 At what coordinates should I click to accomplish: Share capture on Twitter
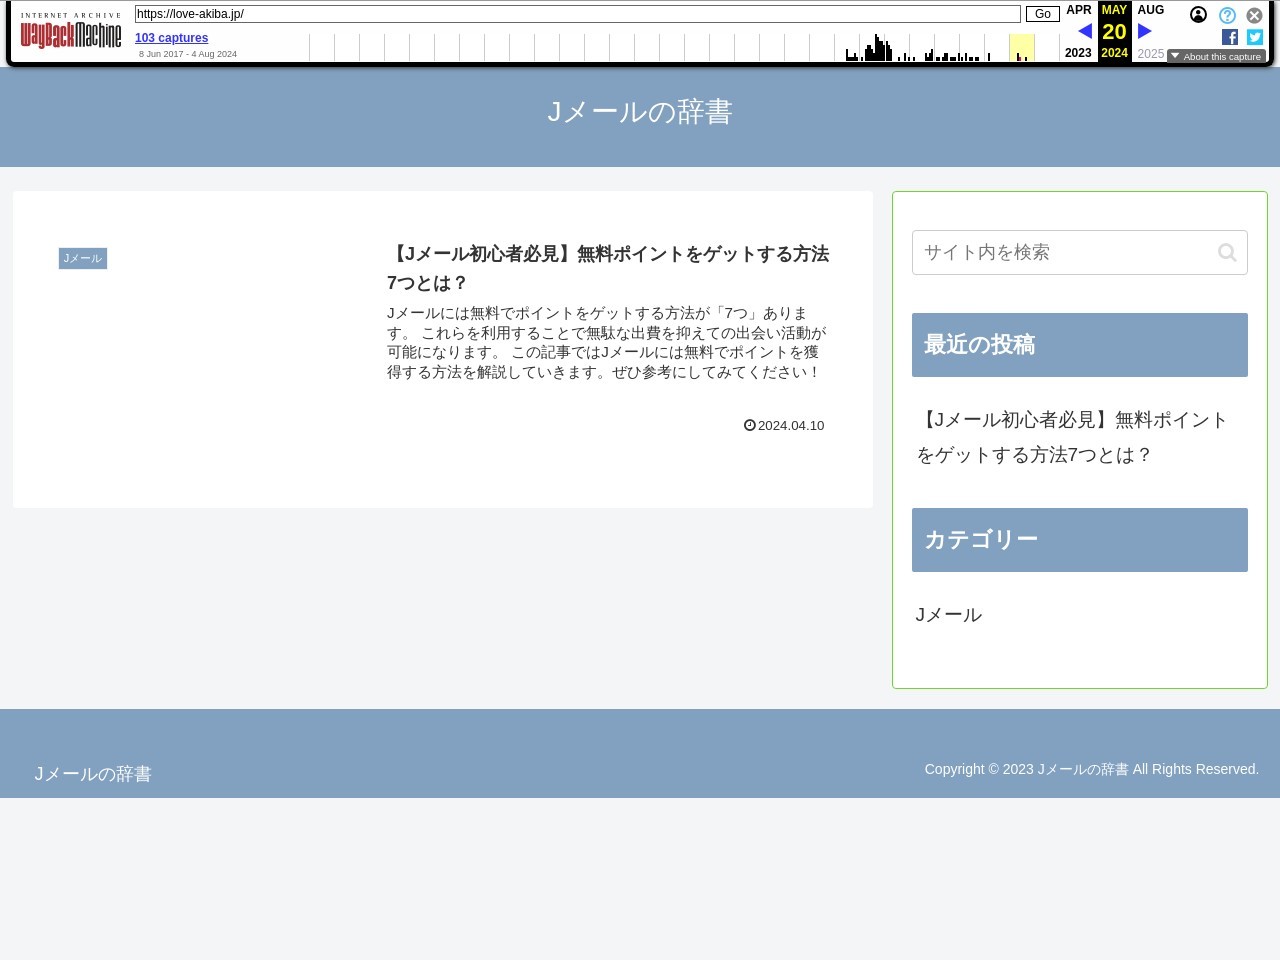click(1255, 37)
